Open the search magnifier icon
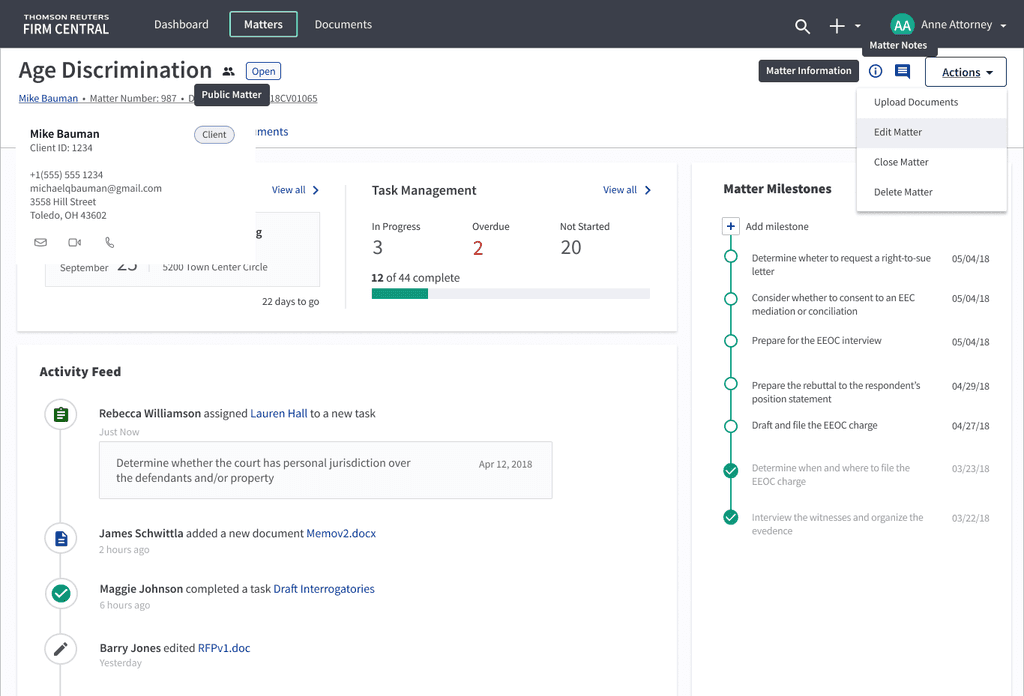1024x696 pixels. 802,26
